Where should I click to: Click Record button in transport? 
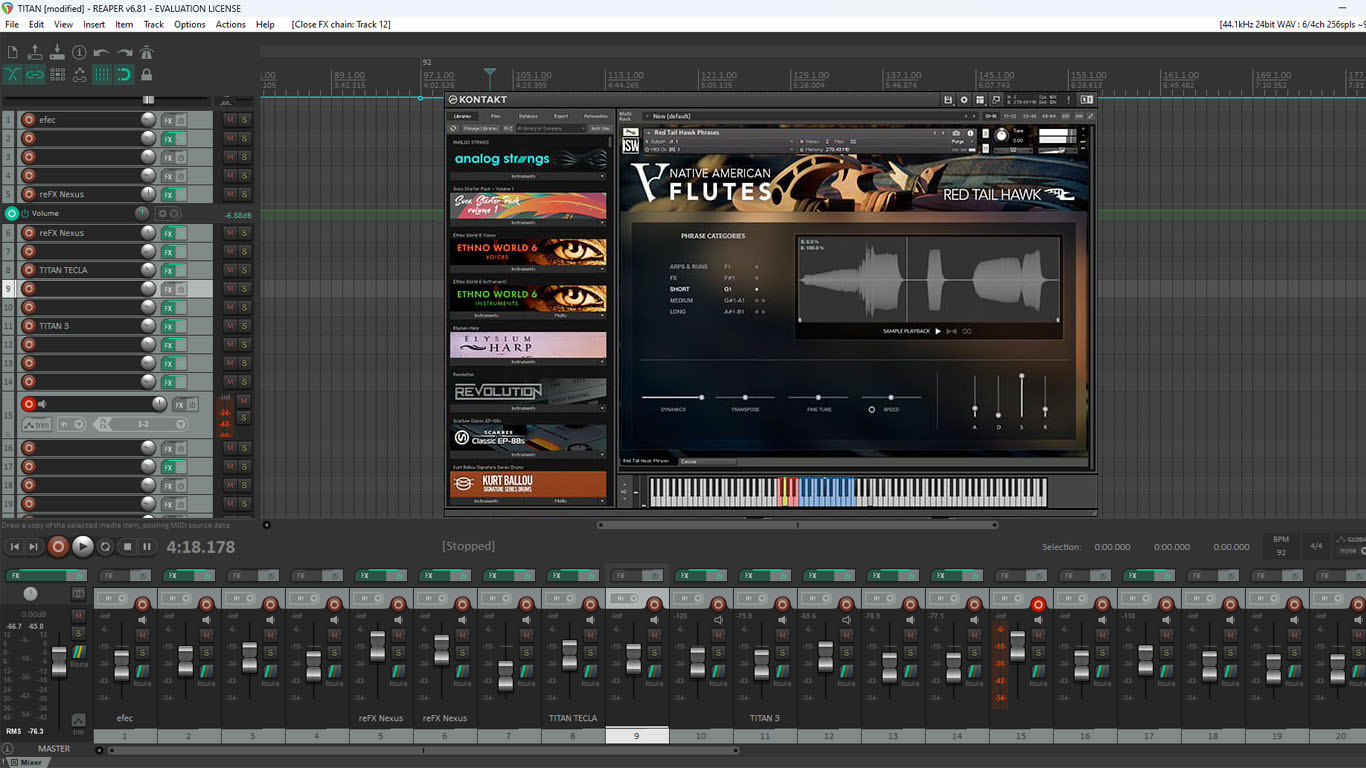pyautogui.click(x=58, y=546)
